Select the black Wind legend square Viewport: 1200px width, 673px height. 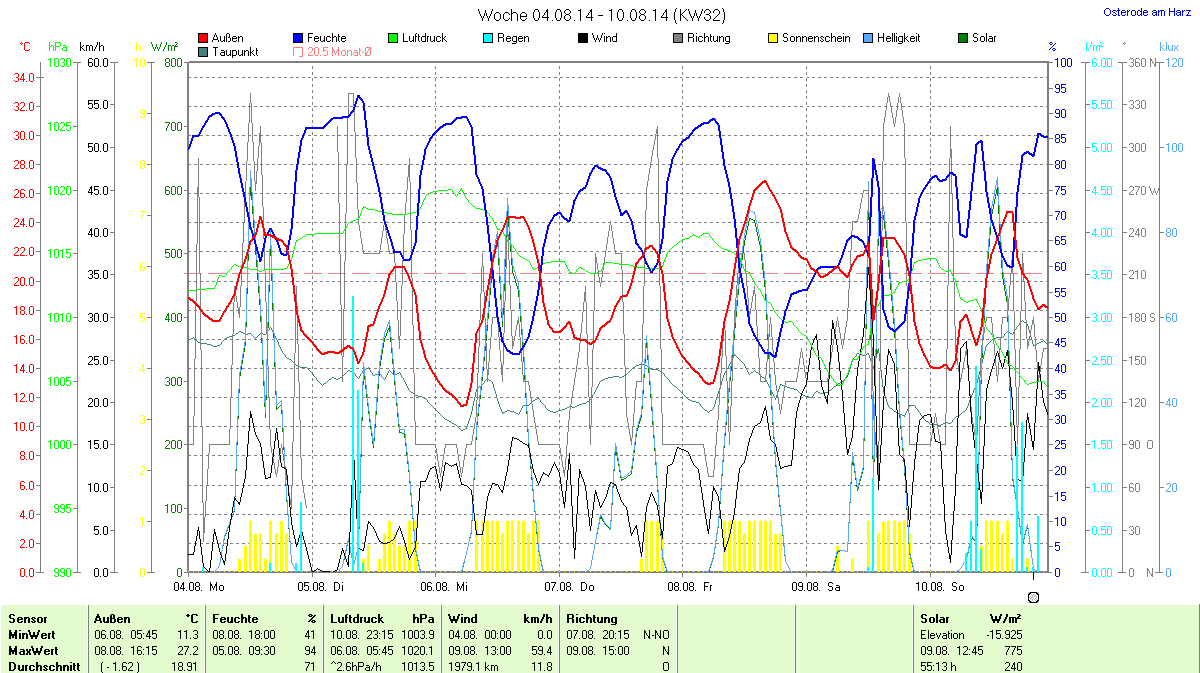pos(582,39)
